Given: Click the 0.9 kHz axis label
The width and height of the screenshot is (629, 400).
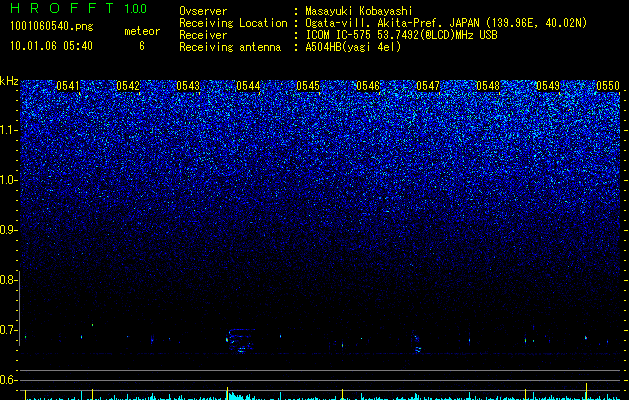Looking at the screenshot, I should pyautogui.click(x=9, y=230).
